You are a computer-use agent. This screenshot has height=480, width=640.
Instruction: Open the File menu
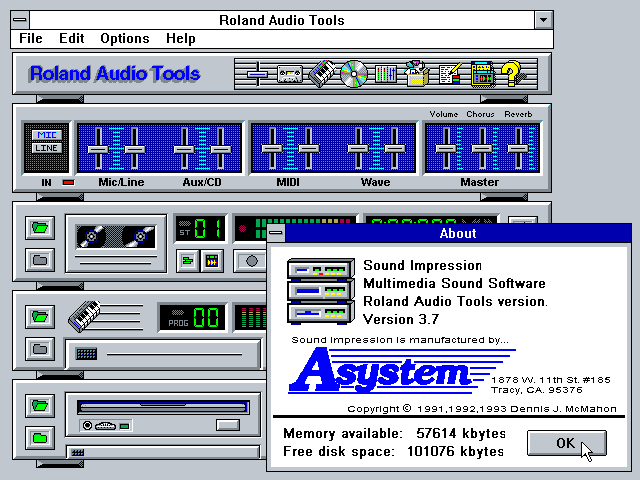31,38
